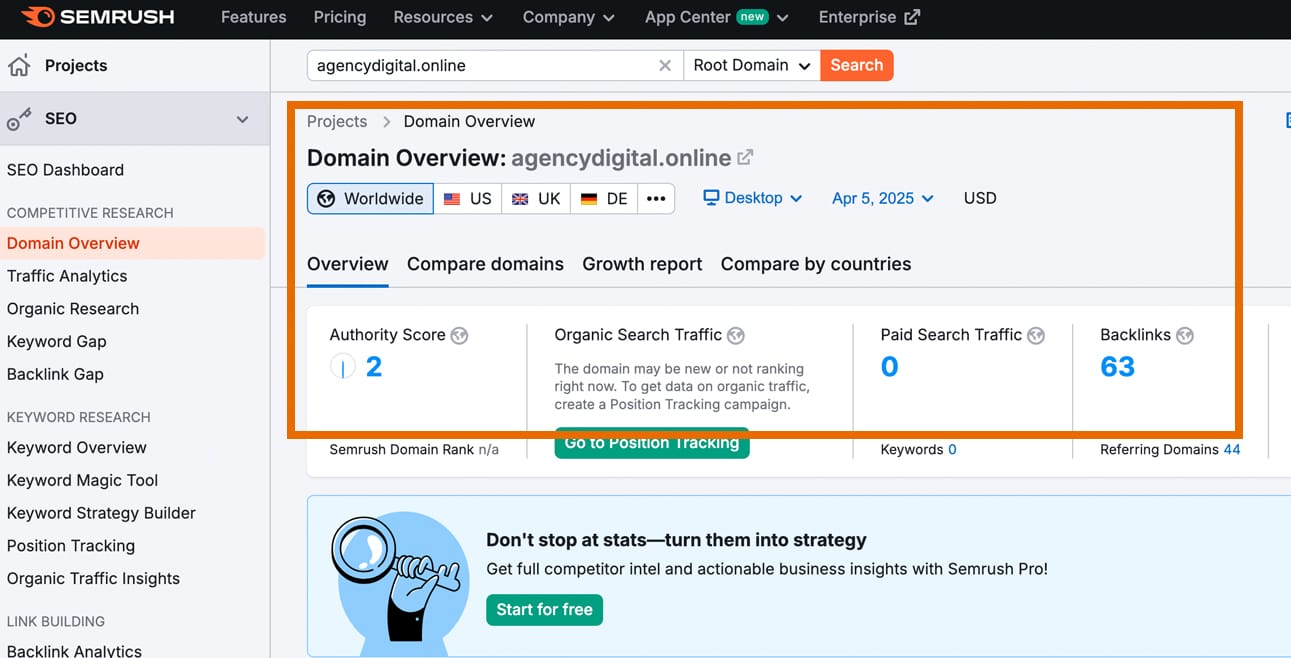
Task: Select the US database
Action: (x=468, y=198)
